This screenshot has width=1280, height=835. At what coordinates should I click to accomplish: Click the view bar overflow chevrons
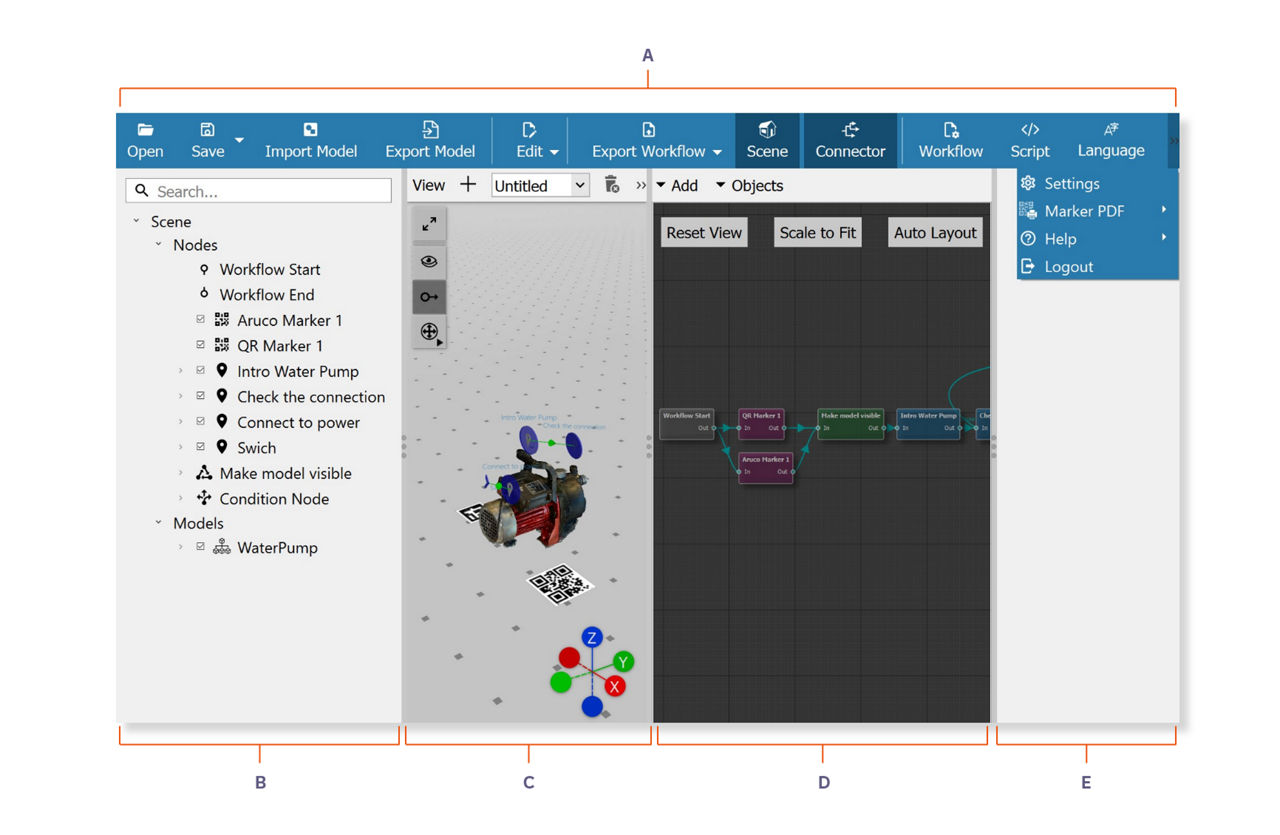tap(641, 186)
